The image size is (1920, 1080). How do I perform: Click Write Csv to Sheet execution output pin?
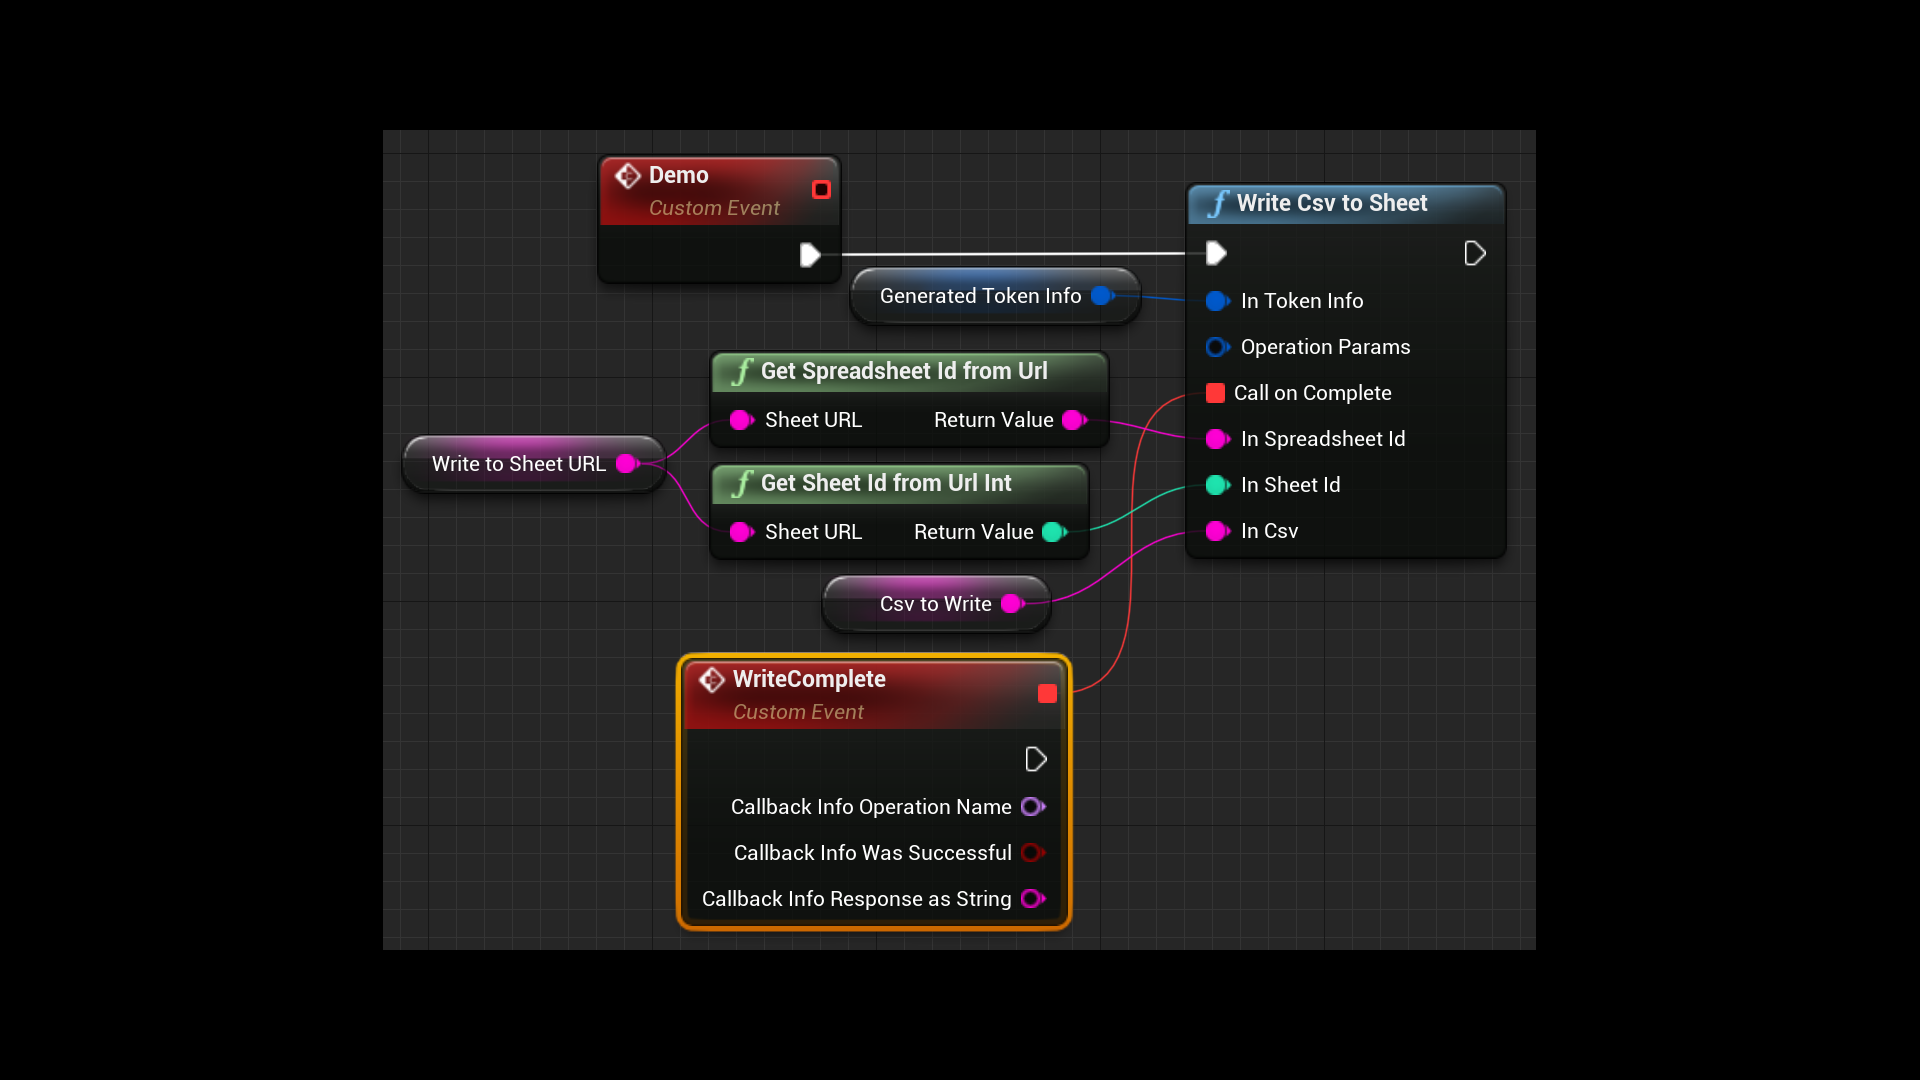pyautogui.click(x=1474, y=253)
